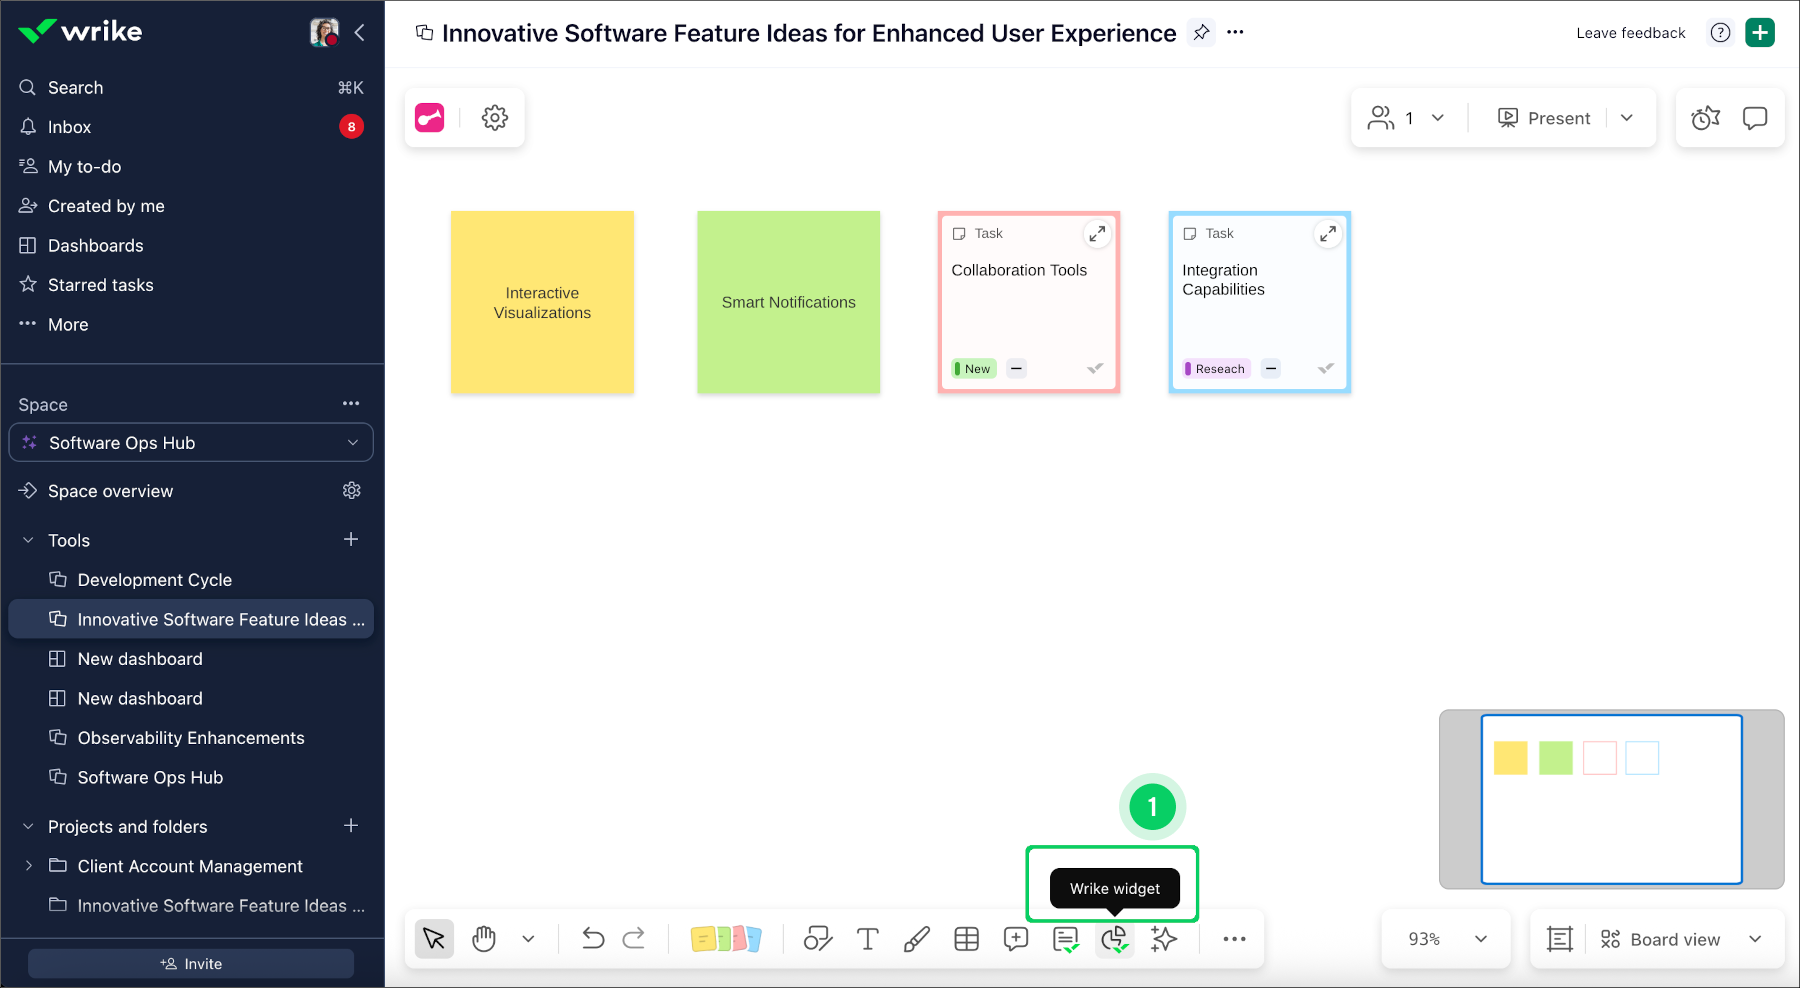Collapse Projects and folders section
The image size is (1800, 988).
[28, 827]
